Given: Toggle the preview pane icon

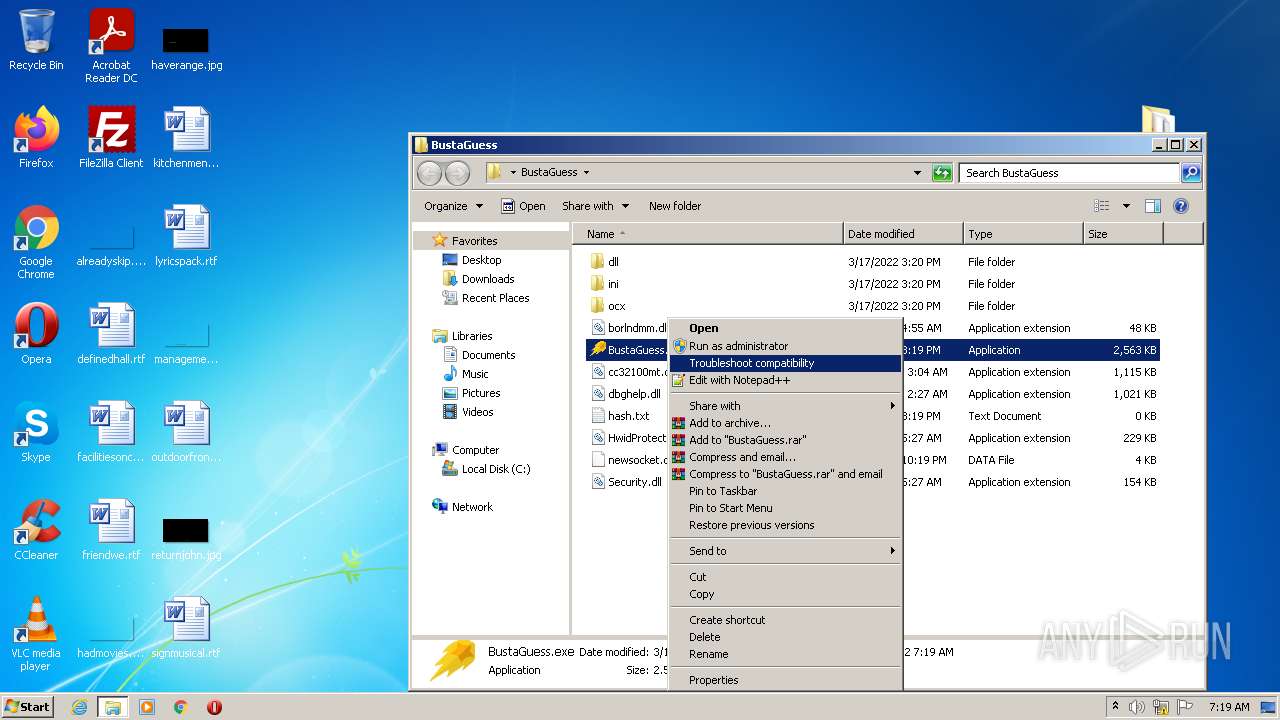Looking at the screenshot, I should (x=1152, y=206).
